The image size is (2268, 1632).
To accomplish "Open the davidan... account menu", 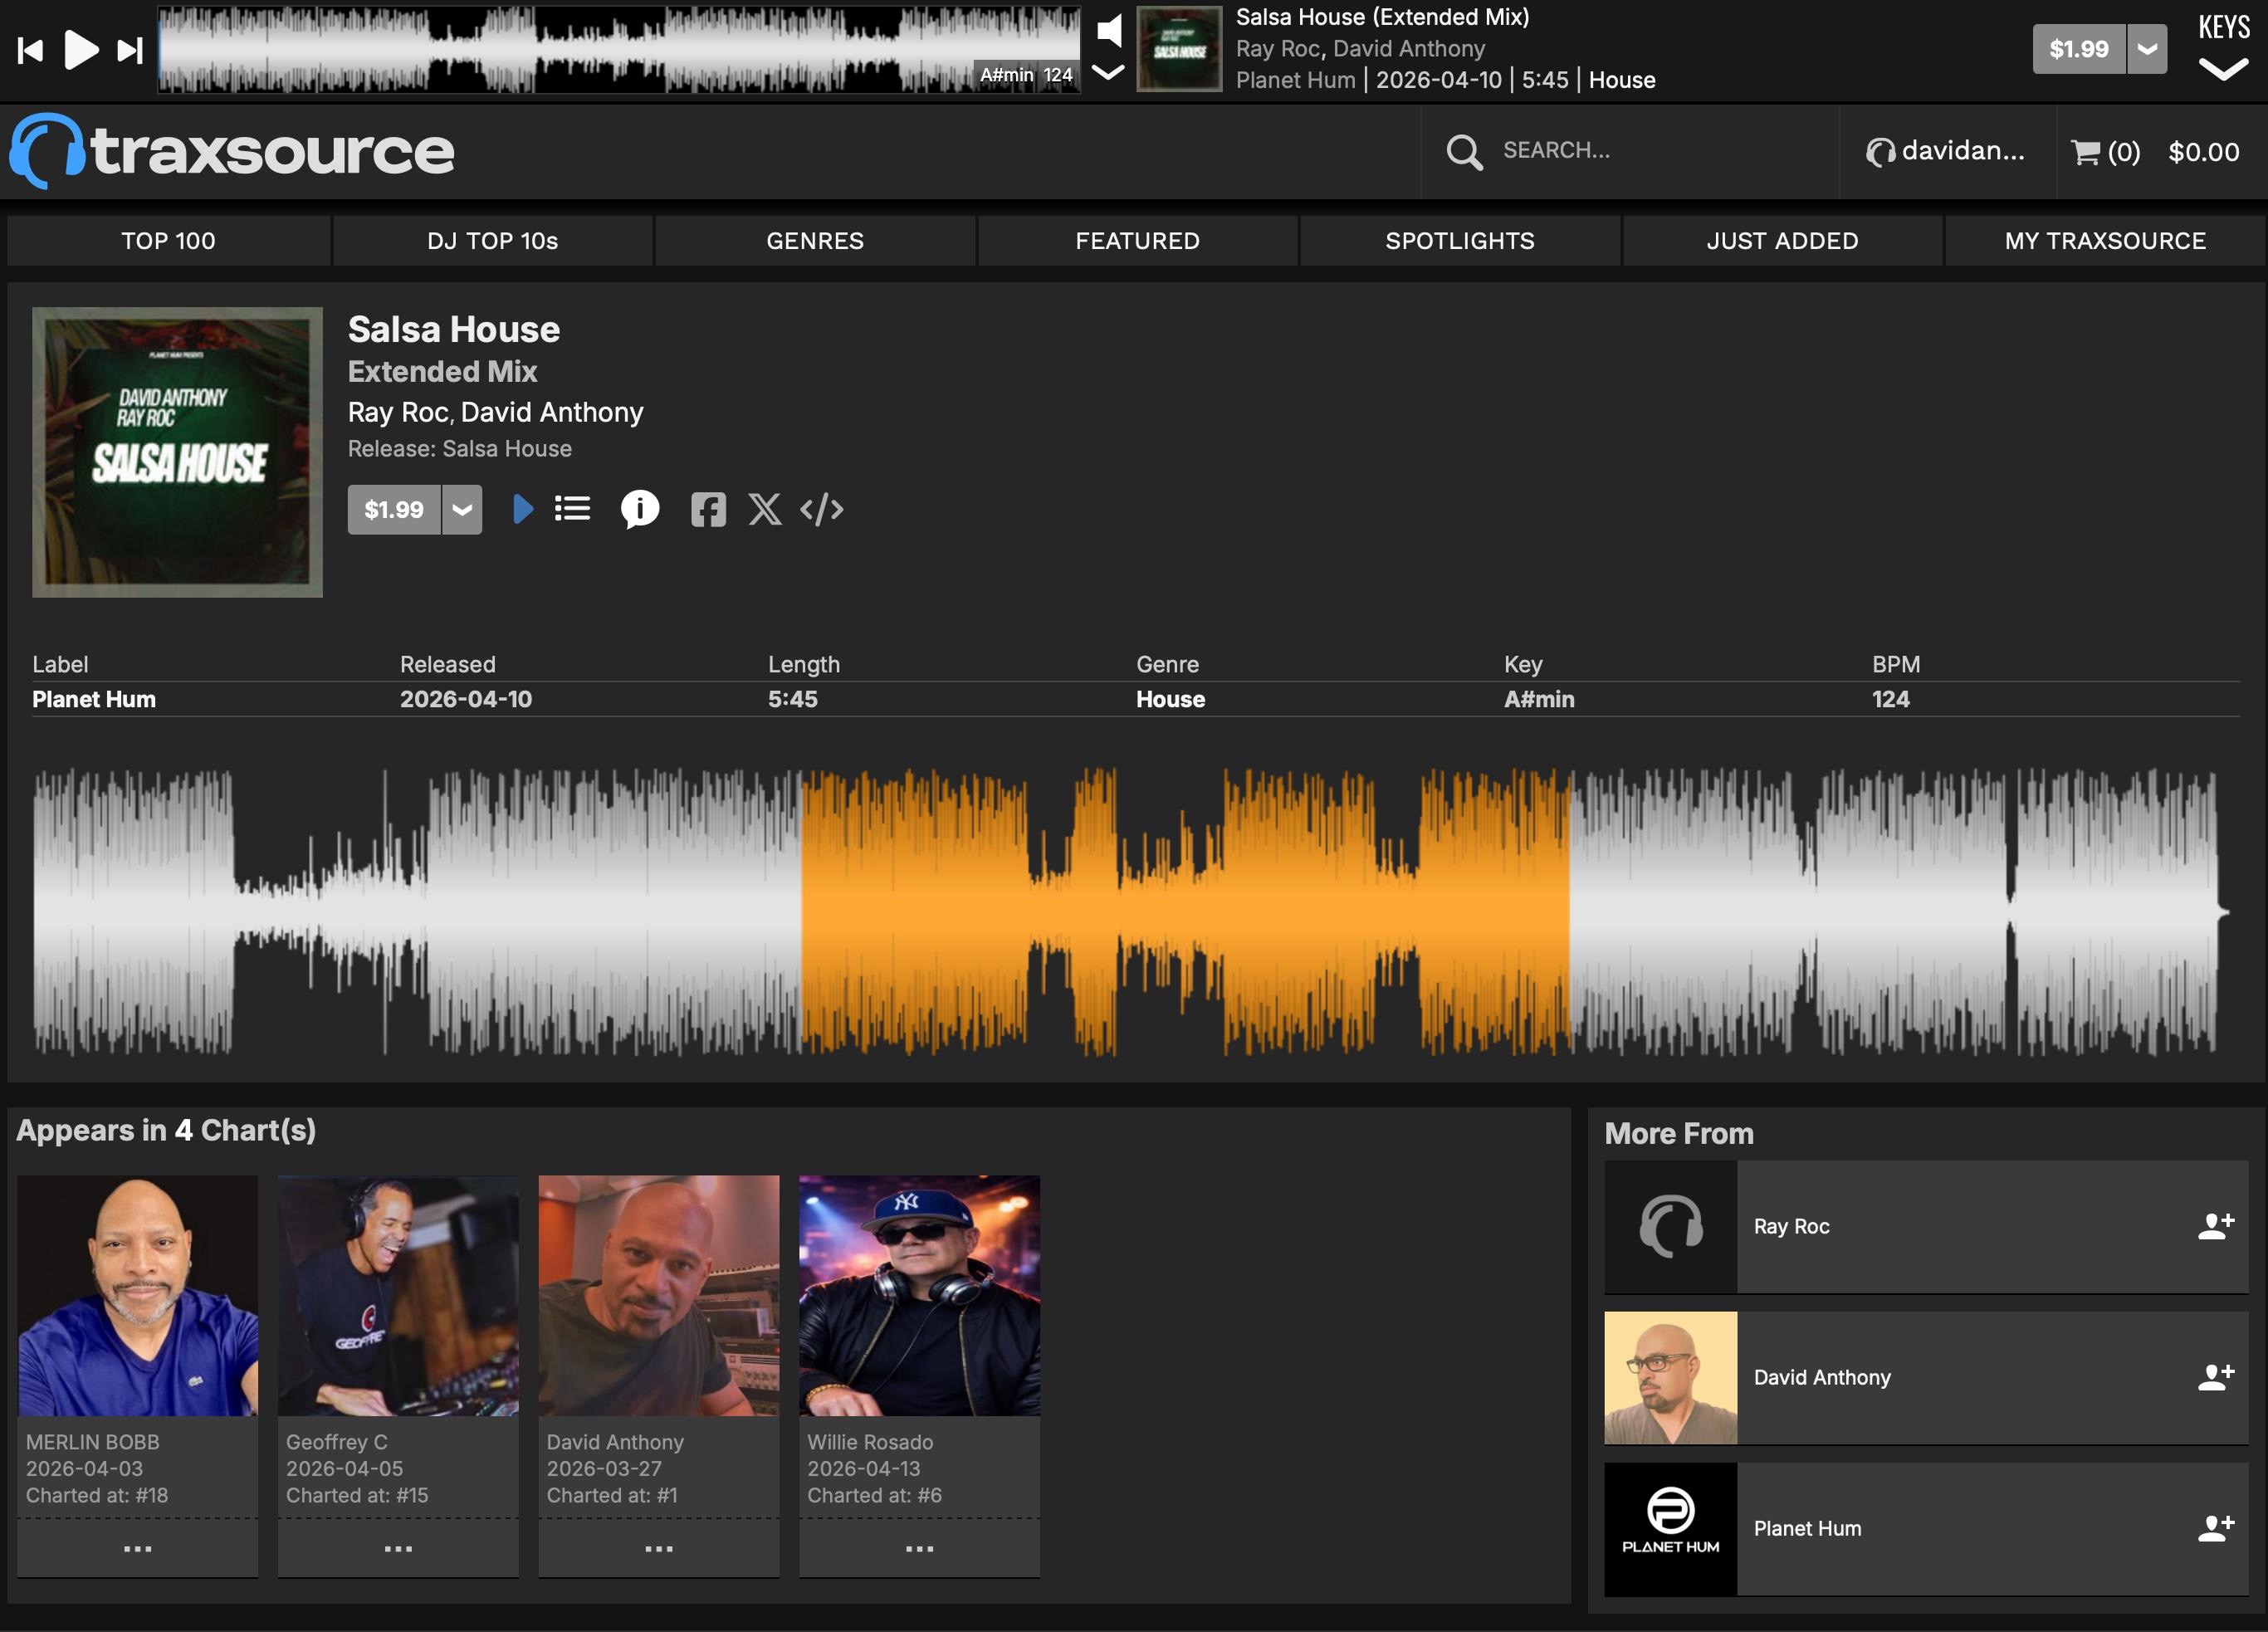I will [1946, 151].
